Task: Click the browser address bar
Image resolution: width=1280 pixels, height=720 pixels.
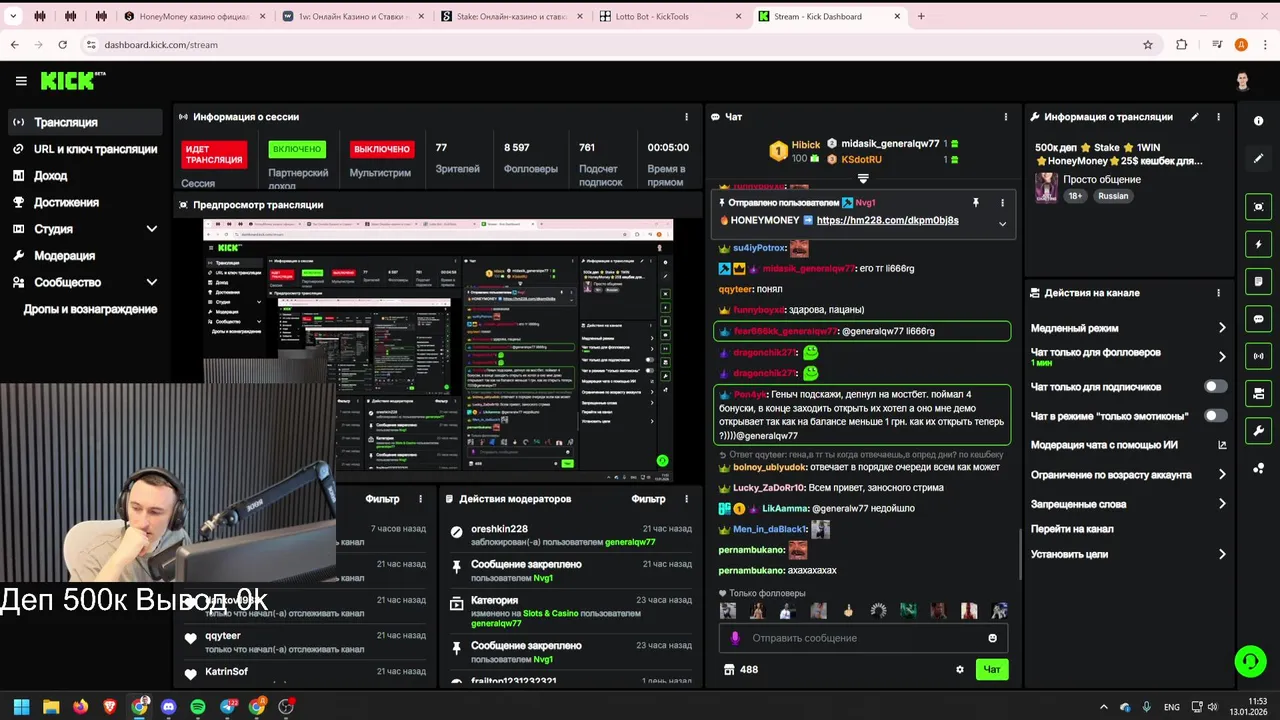Action: 620,45
